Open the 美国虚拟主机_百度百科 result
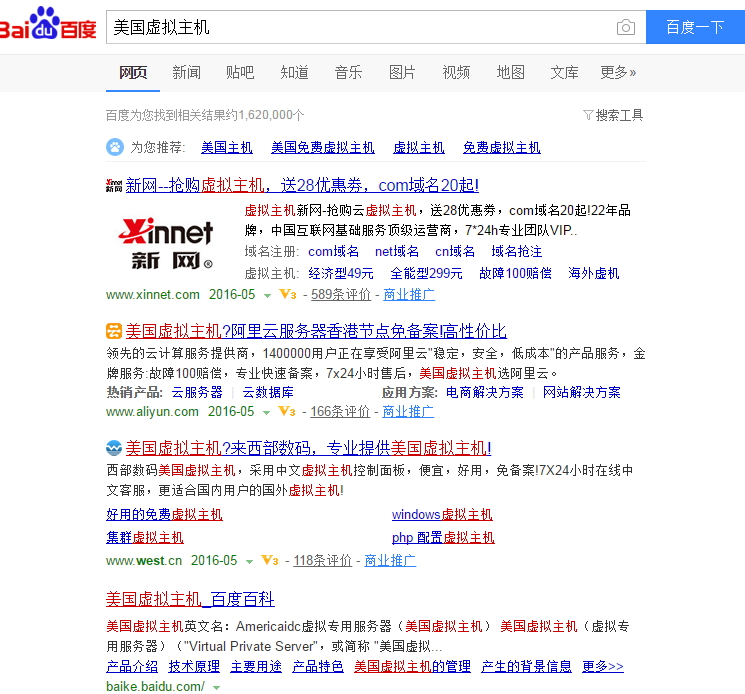This screenshot has width=745, height=694. (x=190, y=600)
